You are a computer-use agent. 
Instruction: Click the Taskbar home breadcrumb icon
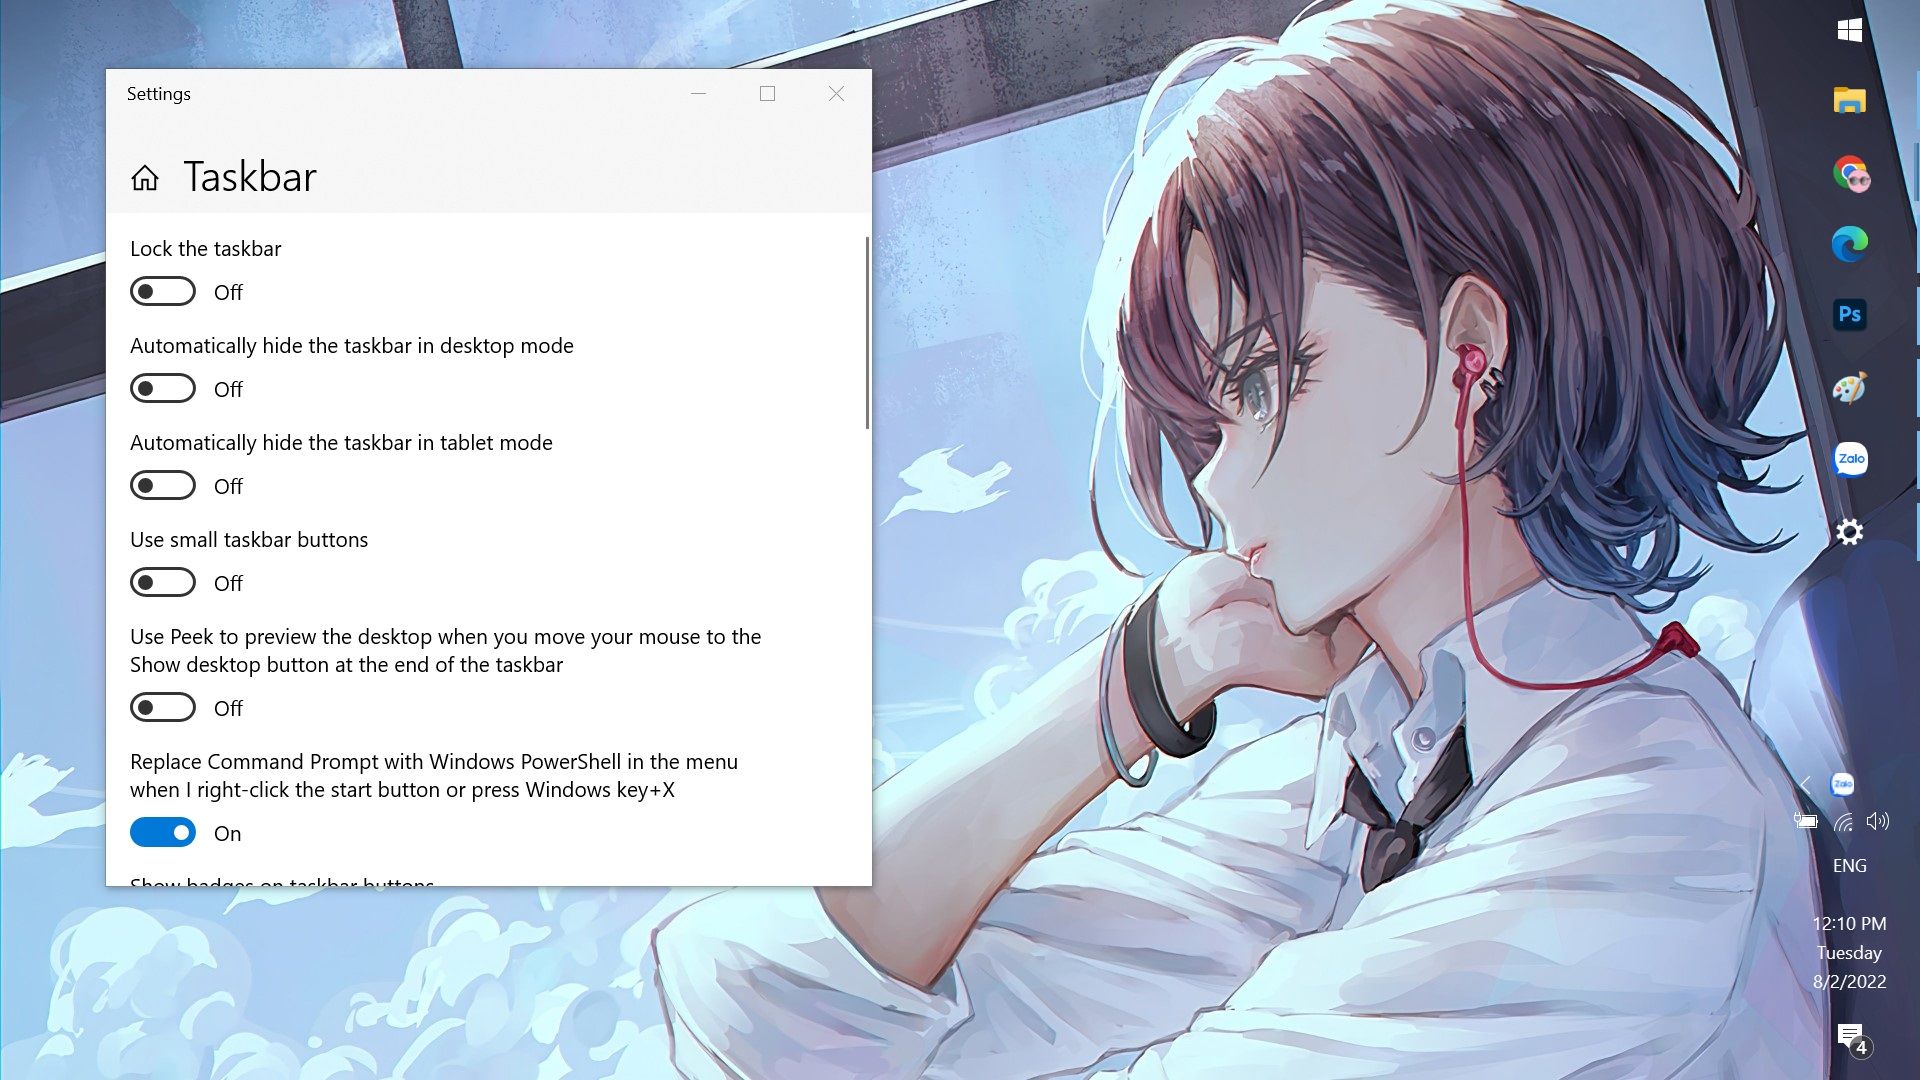point(144,175)
